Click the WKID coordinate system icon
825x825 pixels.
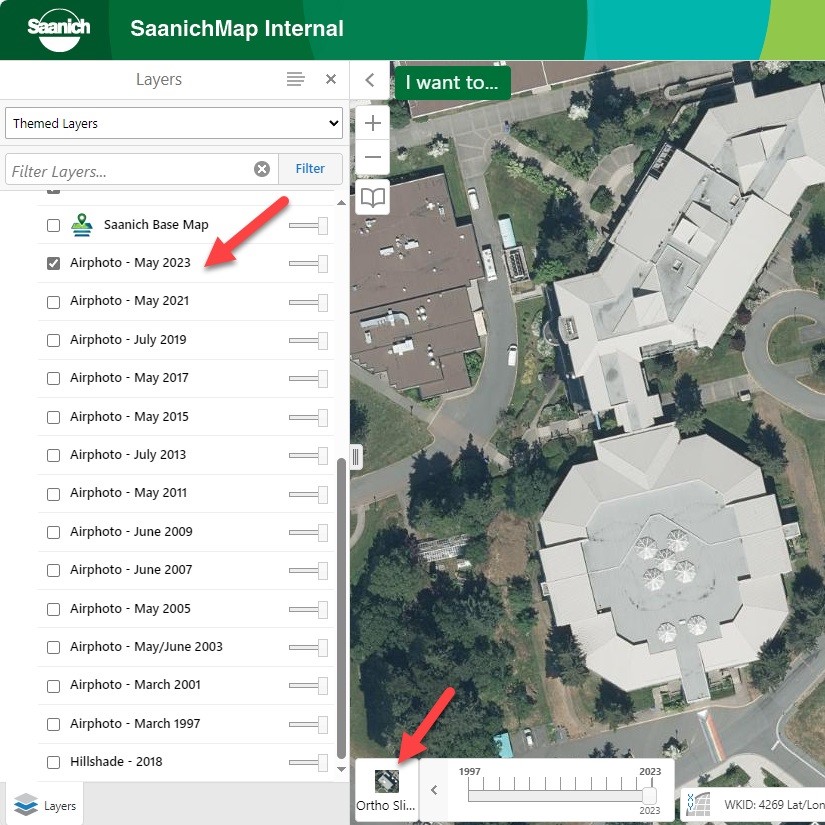pos(697,804)
